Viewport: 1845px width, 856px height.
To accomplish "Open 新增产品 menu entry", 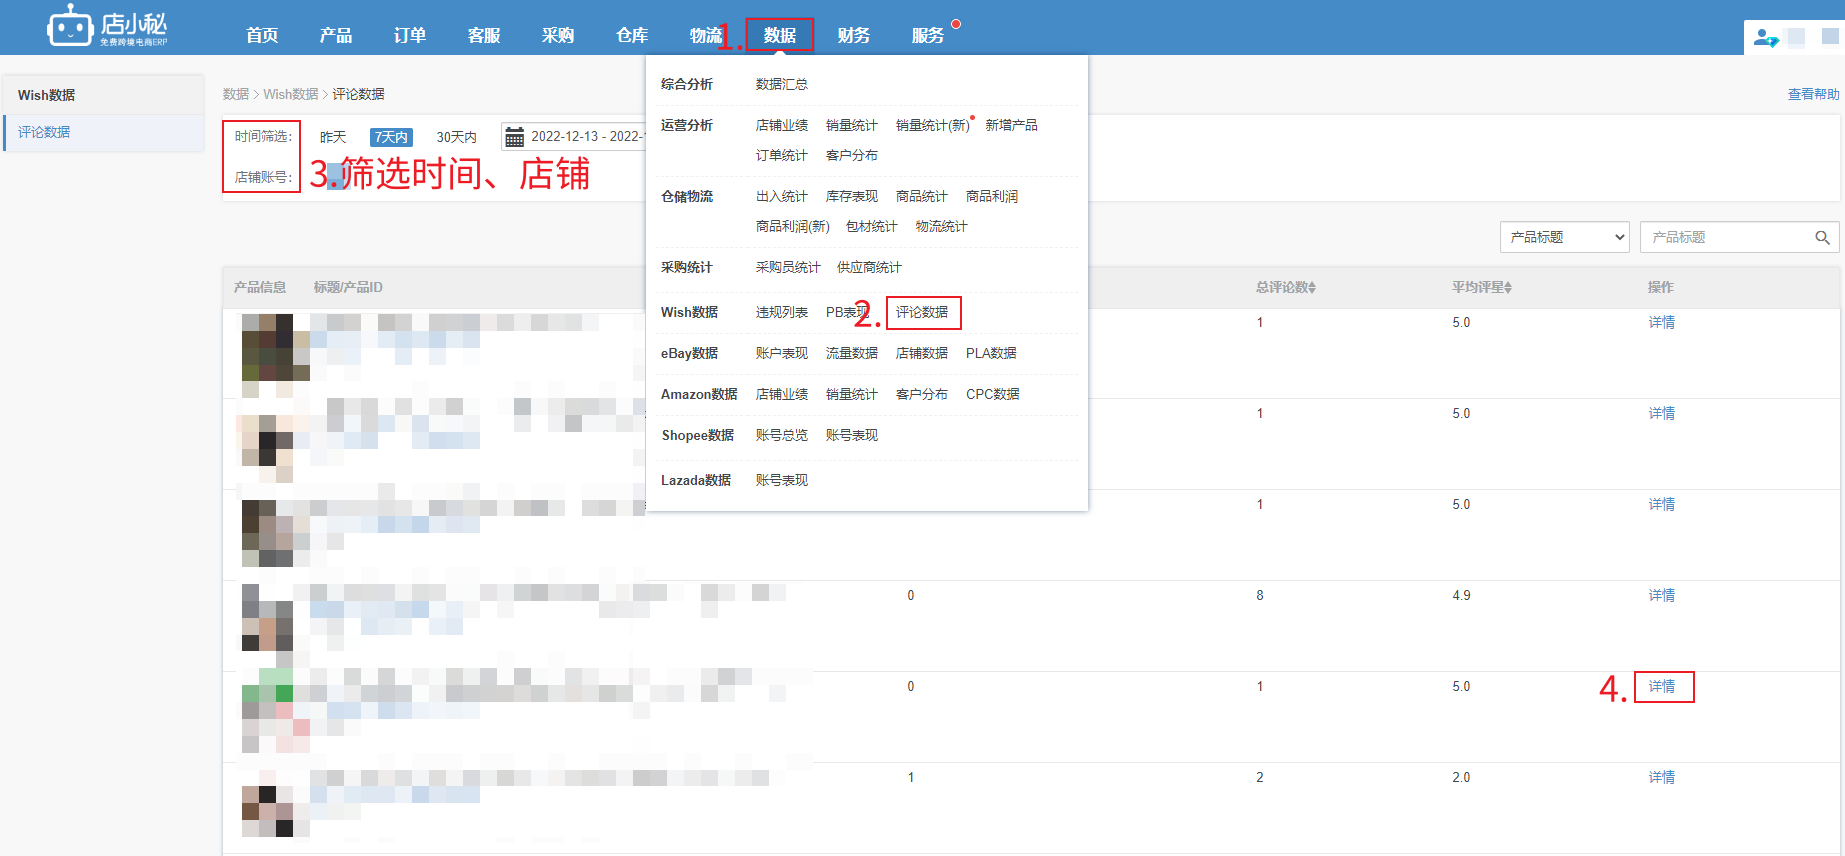I will tap(1012, 125).
